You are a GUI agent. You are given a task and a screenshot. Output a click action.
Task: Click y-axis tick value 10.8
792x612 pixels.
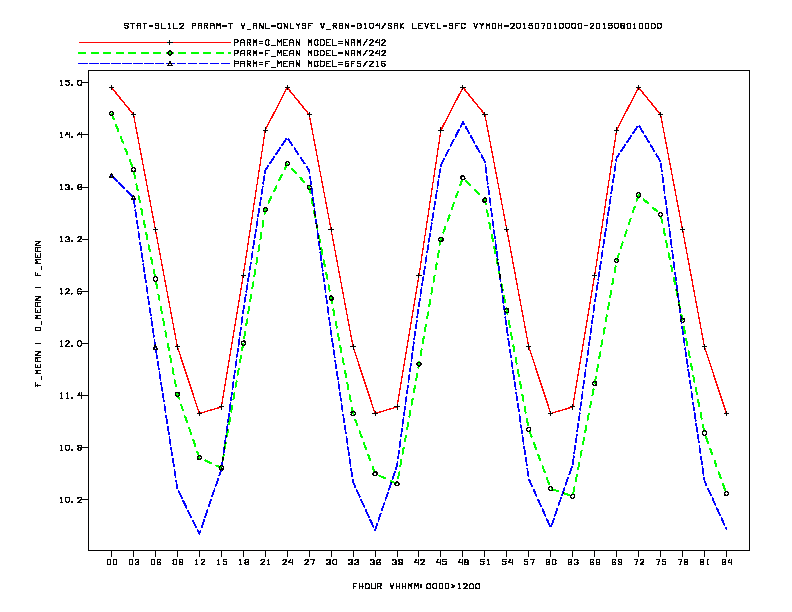pos(73,447)
